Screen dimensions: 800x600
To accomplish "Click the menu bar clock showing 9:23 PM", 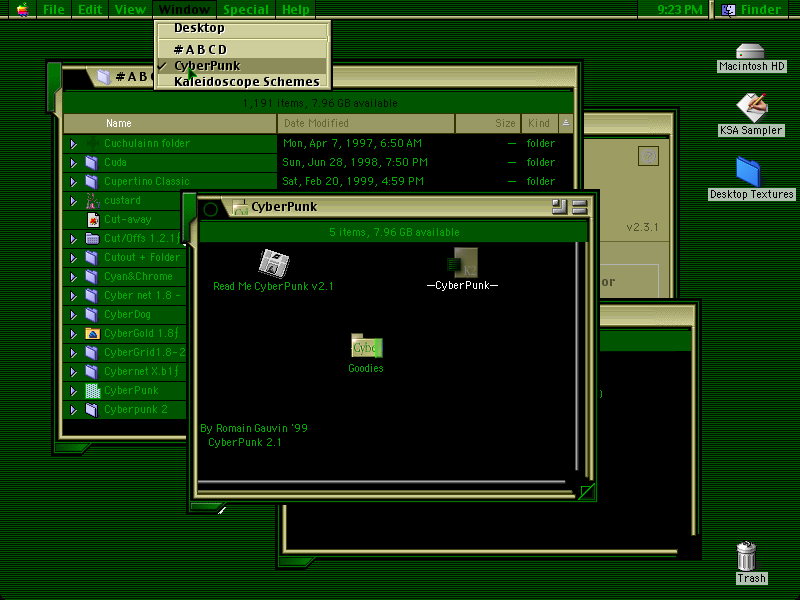I will click(x=680, y=9).
